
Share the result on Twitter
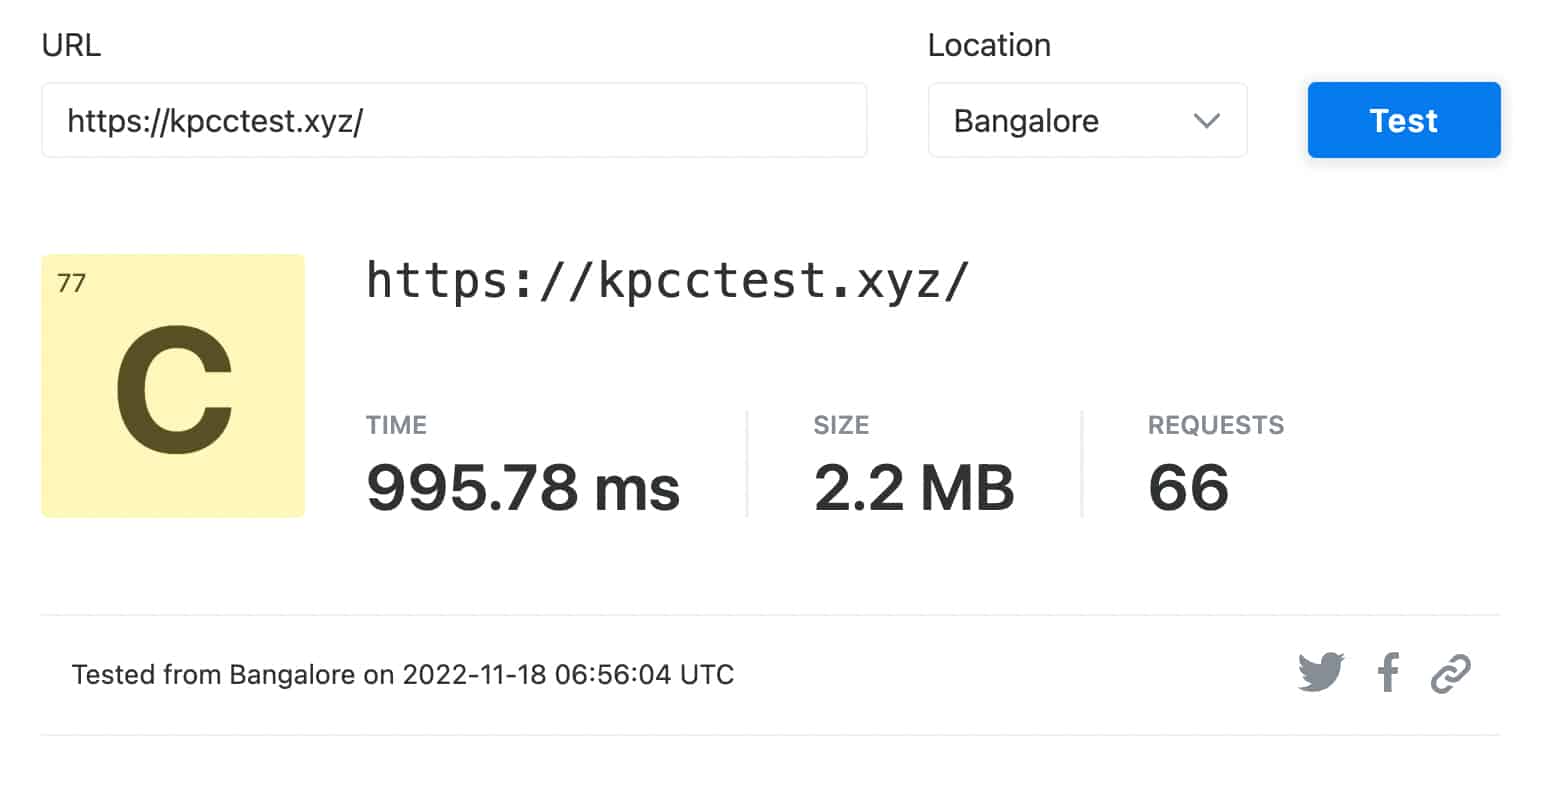tap(1320, 673)
